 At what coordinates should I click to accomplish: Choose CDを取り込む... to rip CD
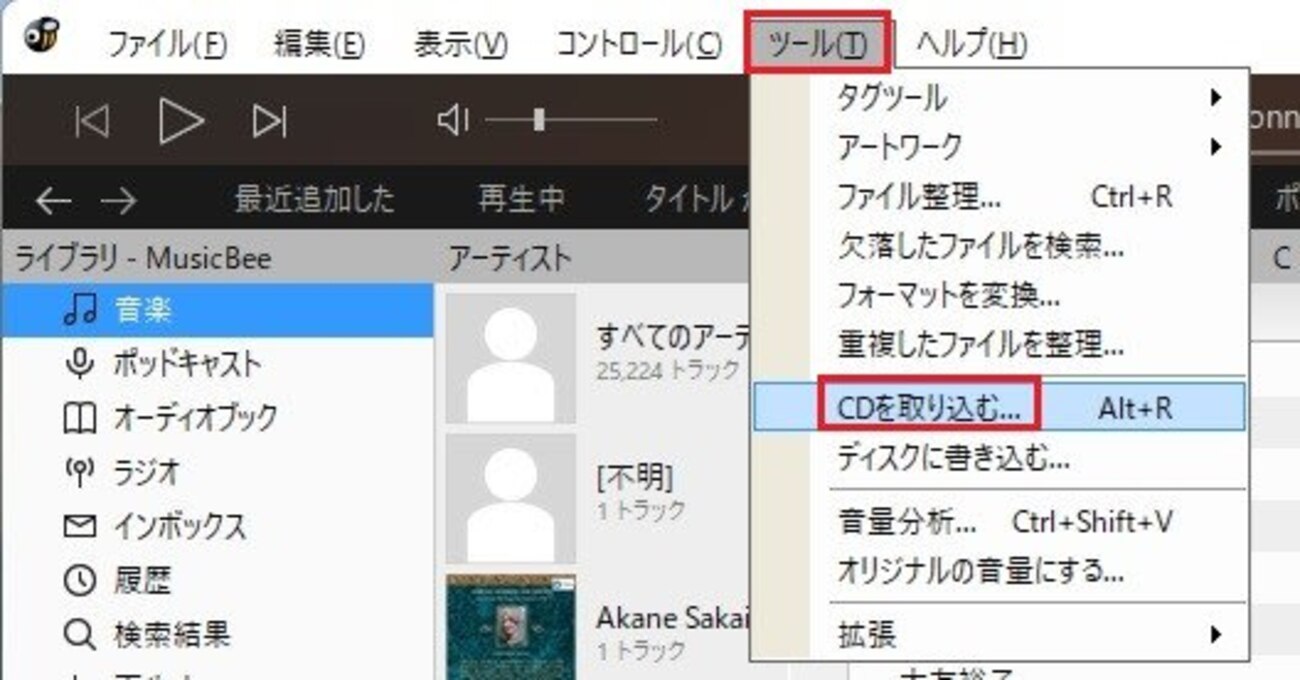(1000, 407)
